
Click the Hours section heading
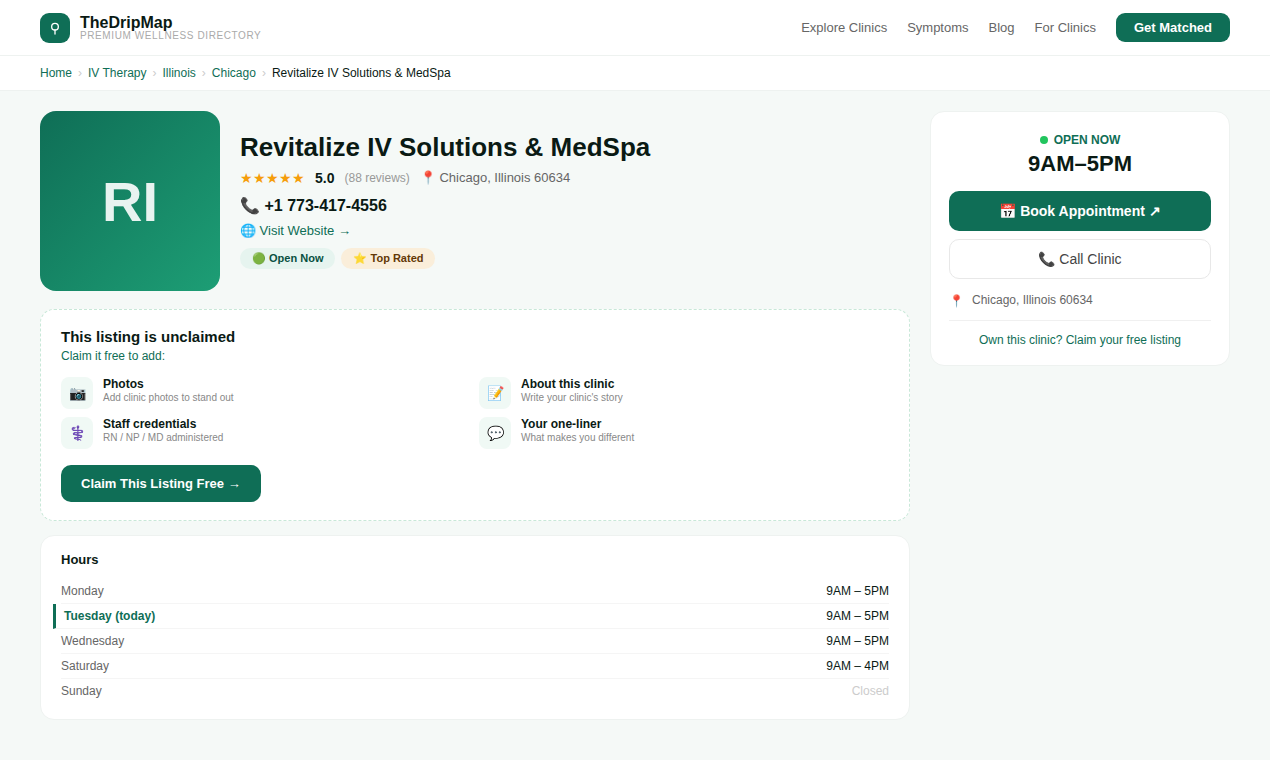80,560
